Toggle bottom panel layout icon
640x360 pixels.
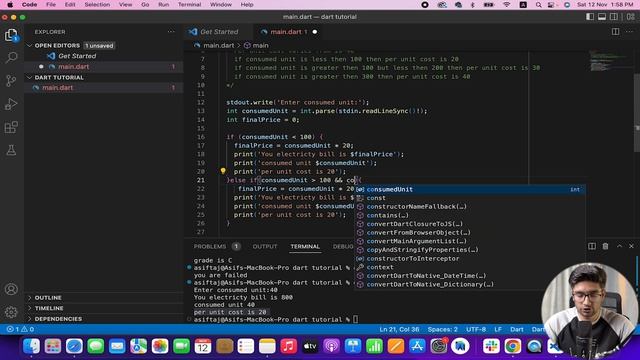click(602, 17)
